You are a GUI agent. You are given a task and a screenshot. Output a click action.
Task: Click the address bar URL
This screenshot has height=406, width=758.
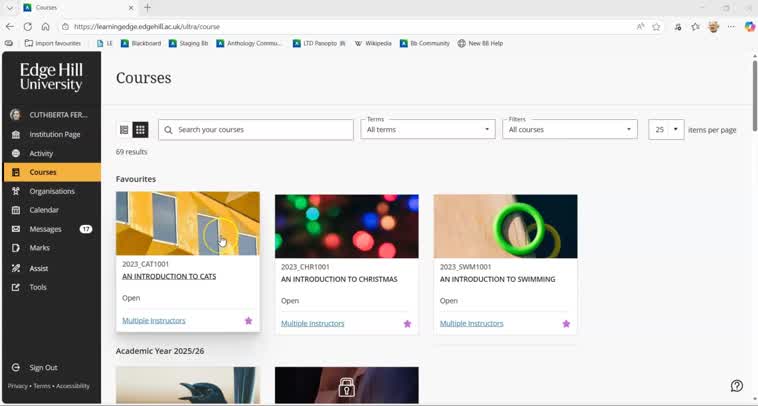tap(147, 27)
